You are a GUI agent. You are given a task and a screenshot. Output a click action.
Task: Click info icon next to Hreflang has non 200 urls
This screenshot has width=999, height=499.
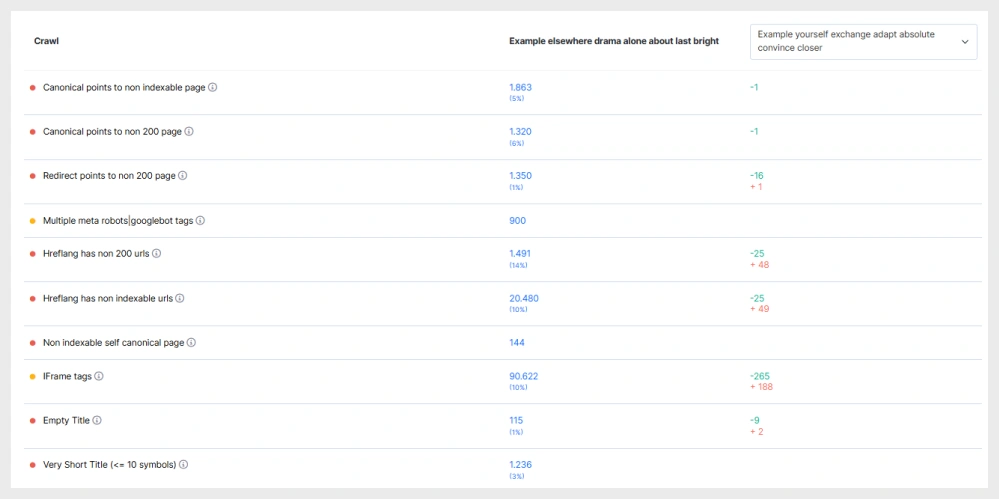point(156,253)
